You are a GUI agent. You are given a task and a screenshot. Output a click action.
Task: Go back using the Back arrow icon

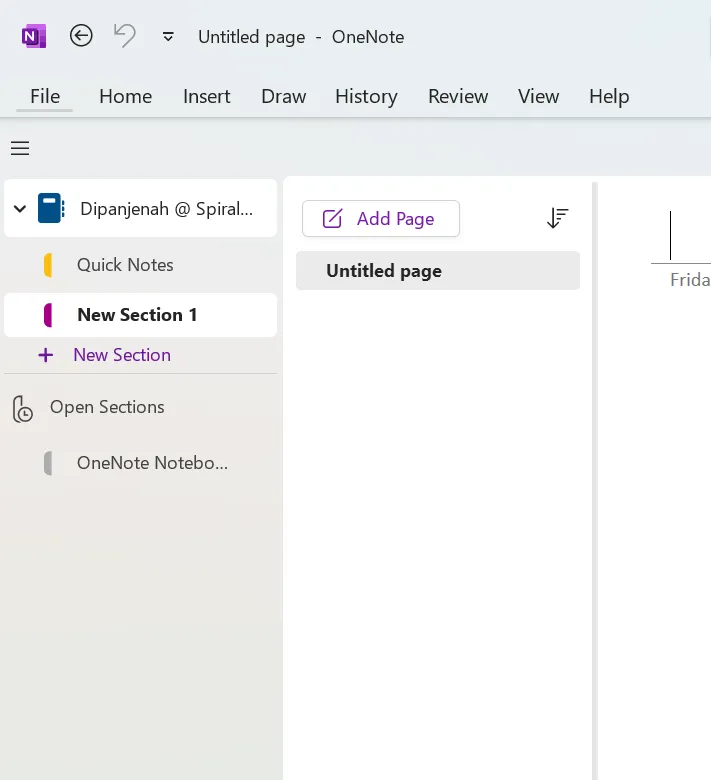[81, 36]
